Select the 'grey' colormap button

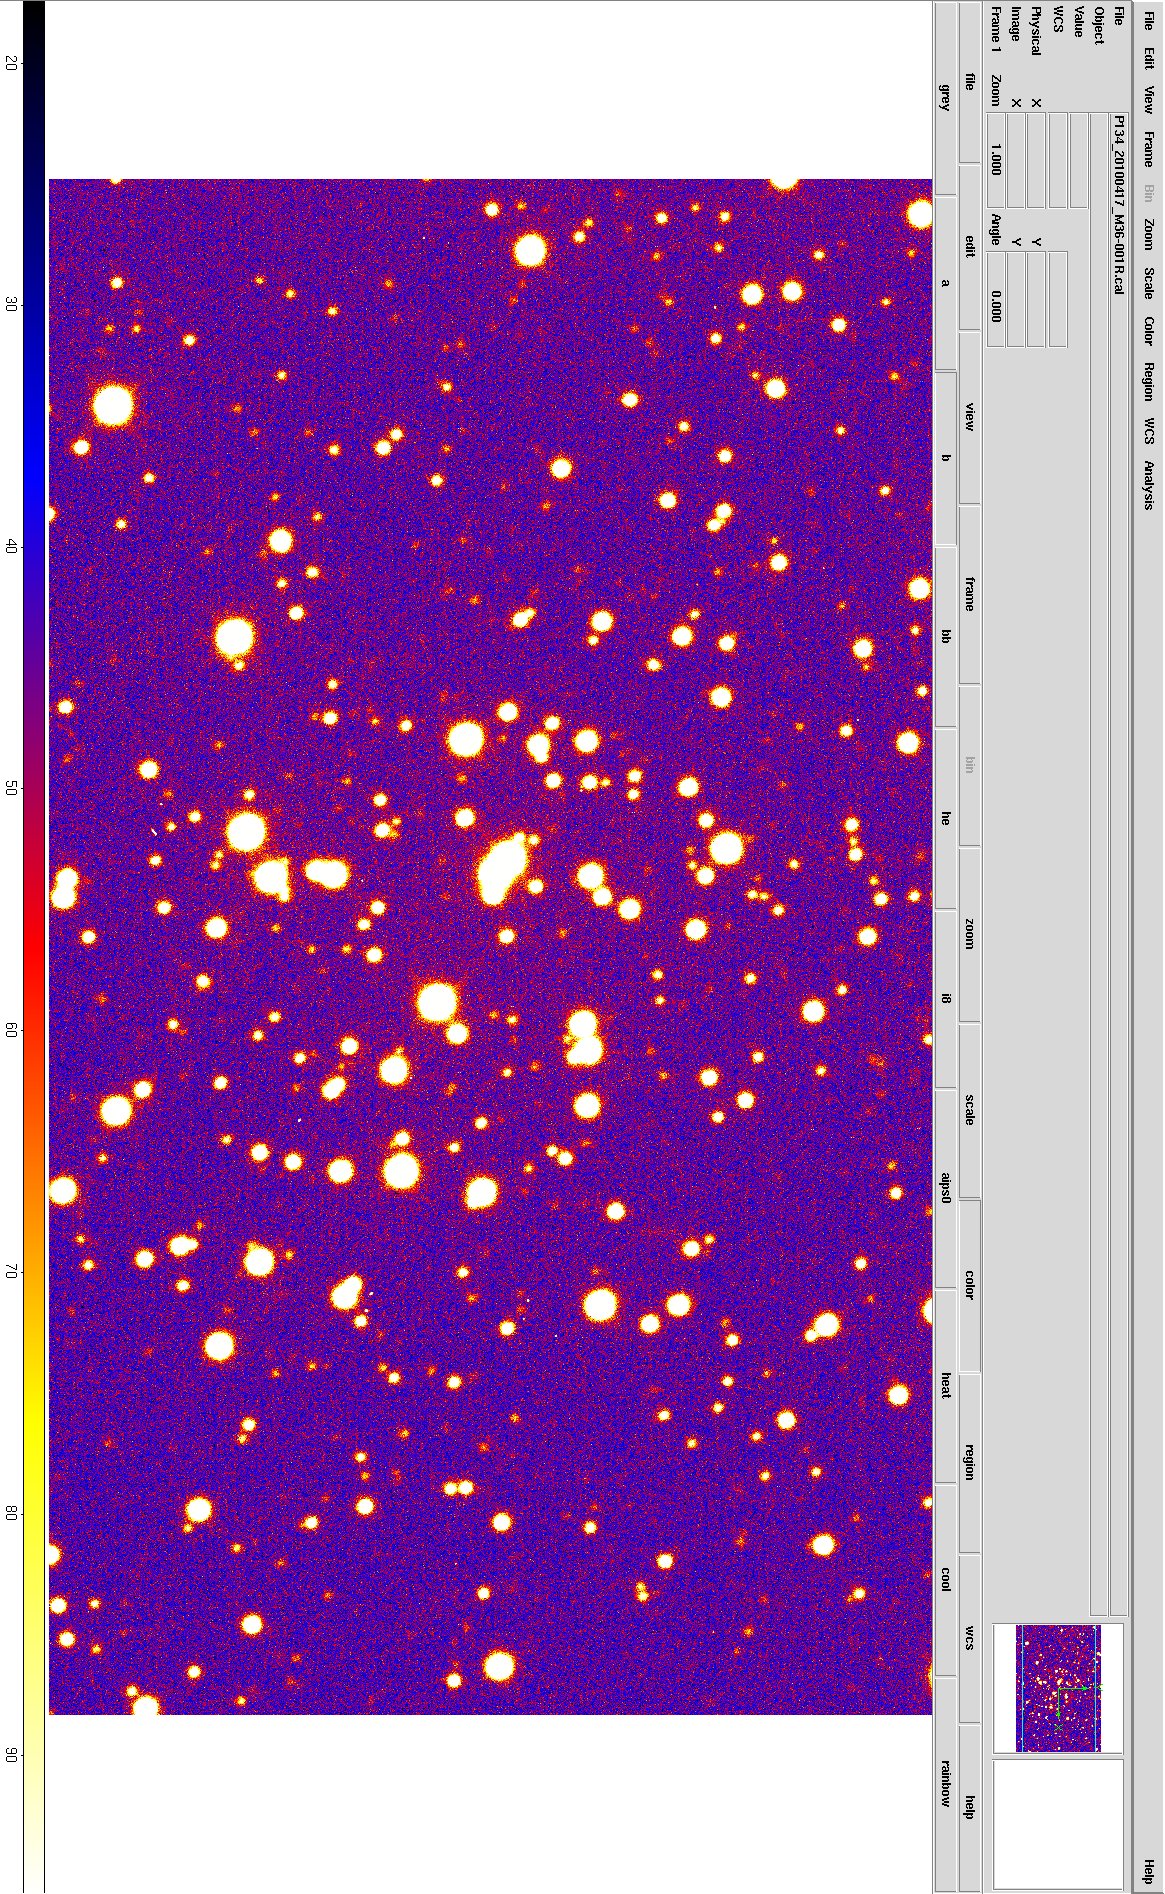[x=945, y=97]
